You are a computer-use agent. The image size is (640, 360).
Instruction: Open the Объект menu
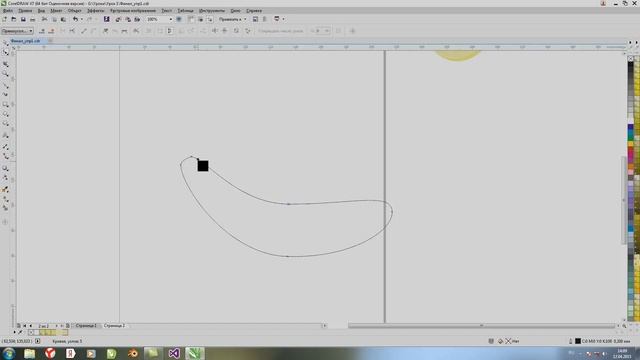74,11
